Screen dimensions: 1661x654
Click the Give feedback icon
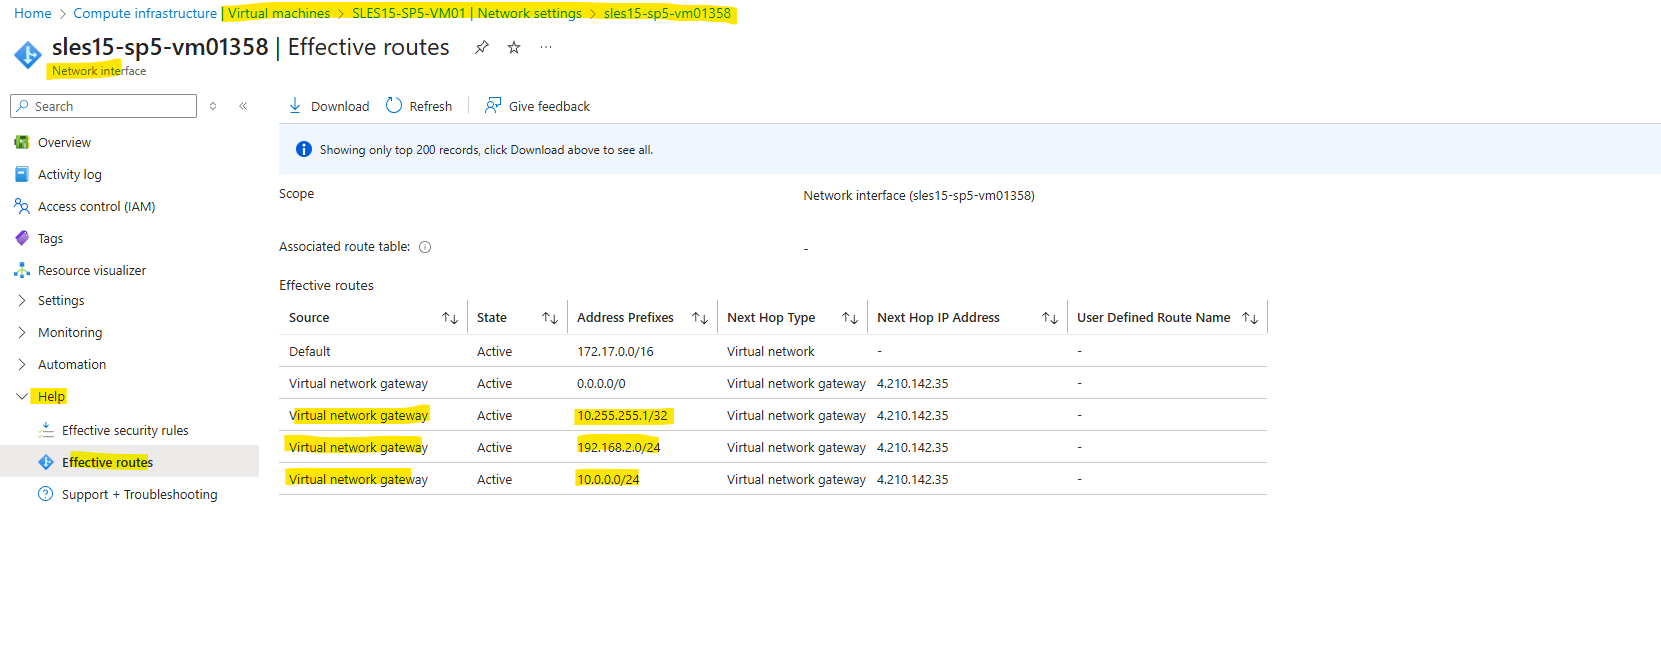[x=493, y=105]
